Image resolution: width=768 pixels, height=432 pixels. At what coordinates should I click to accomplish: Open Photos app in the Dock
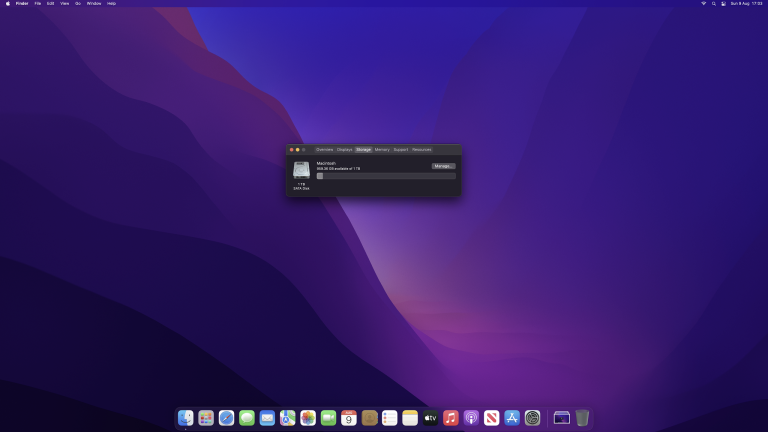pyautogui.click(x=308, y=418)
